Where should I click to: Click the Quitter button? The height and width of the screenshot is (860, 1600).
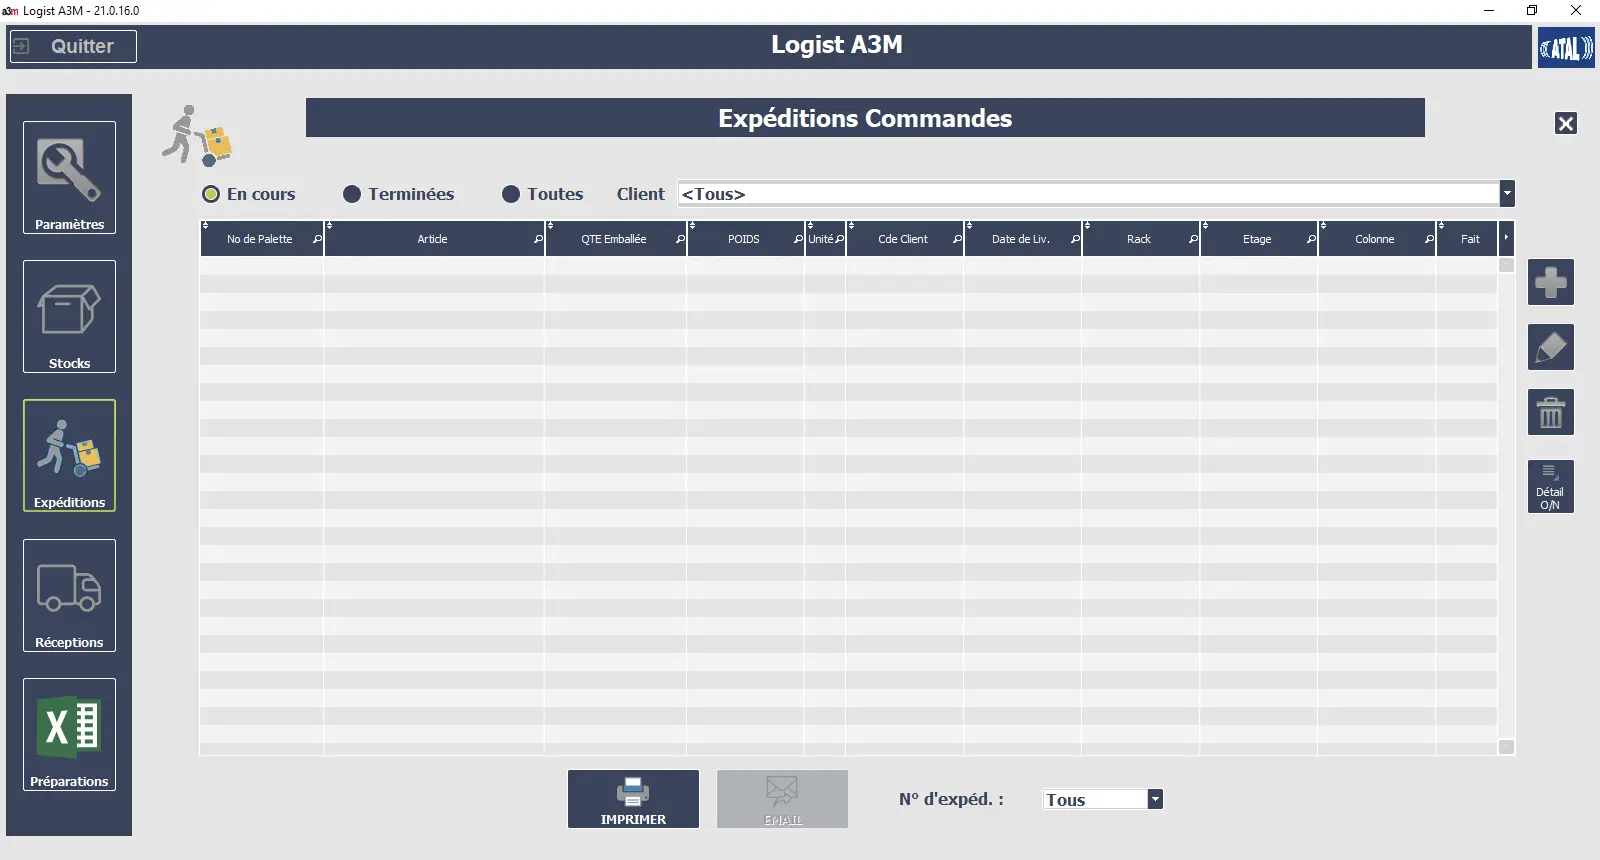tap(73, 46)
